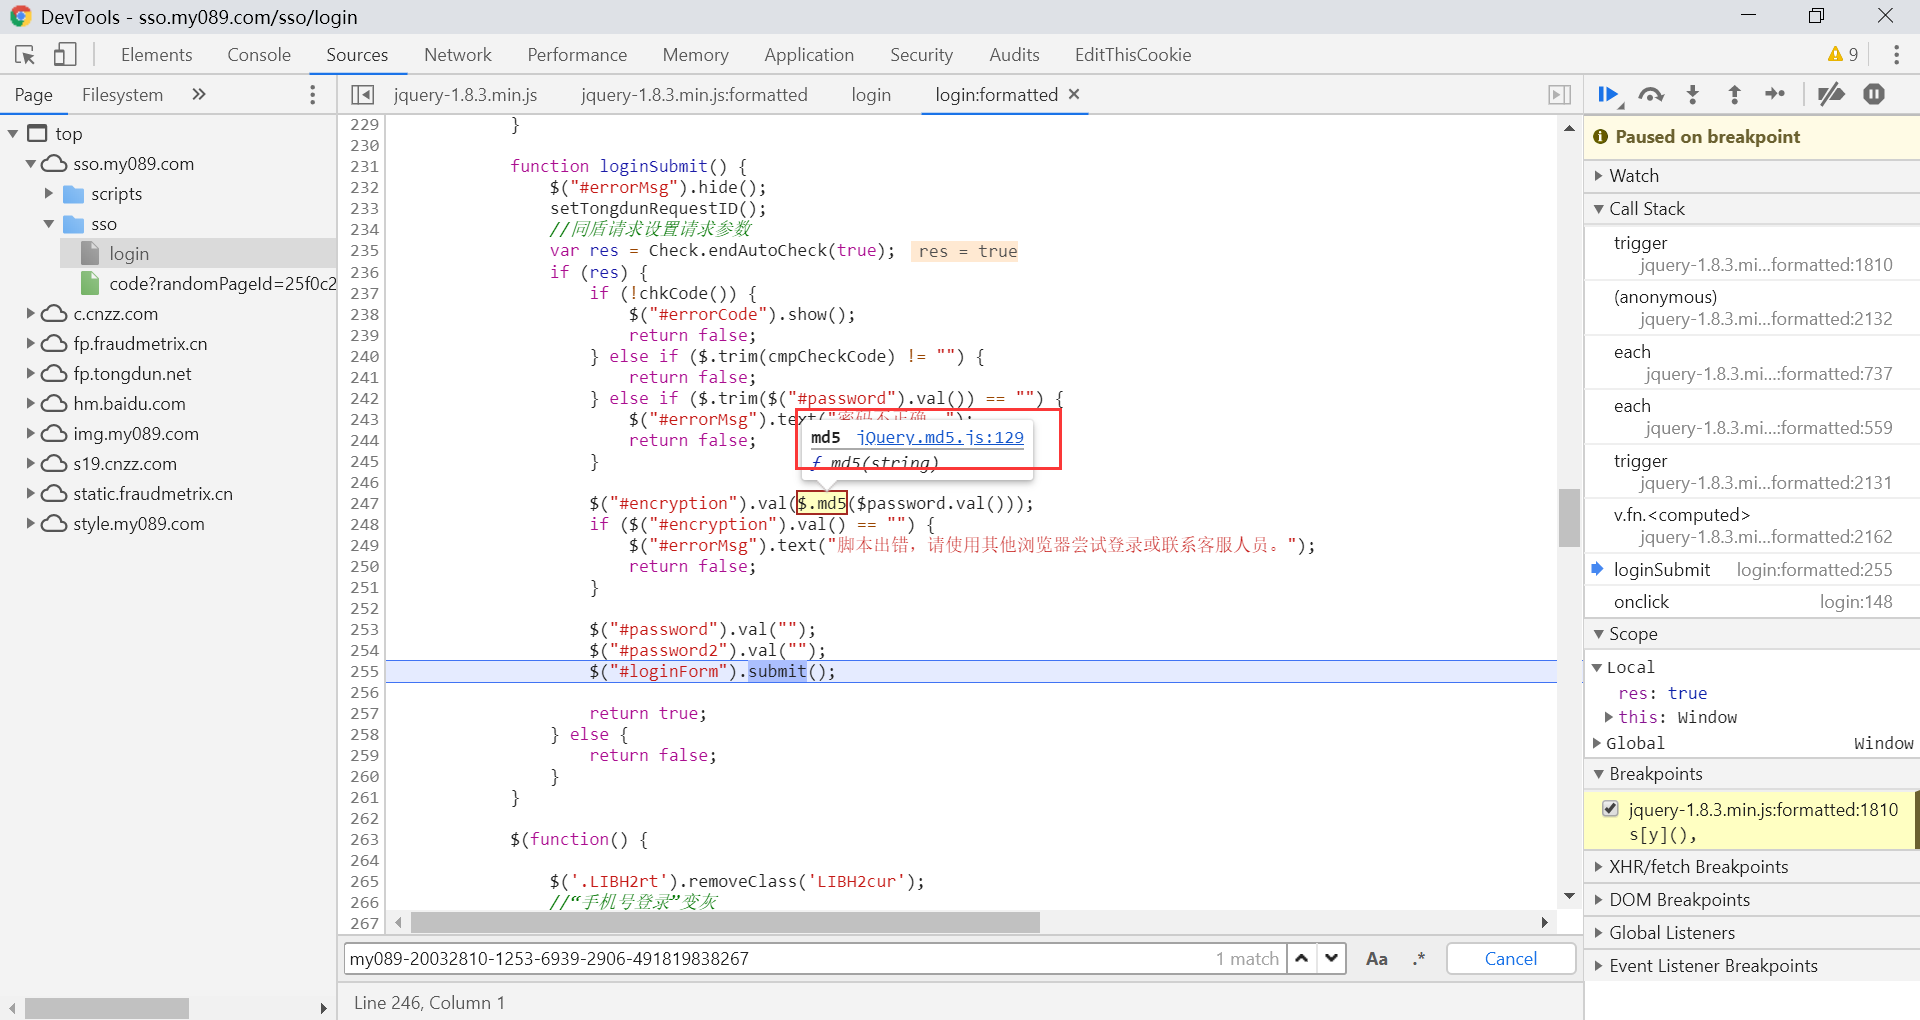Open the login file in tree
Viewport: 1920px width, 1020px height.
(129, 254)
